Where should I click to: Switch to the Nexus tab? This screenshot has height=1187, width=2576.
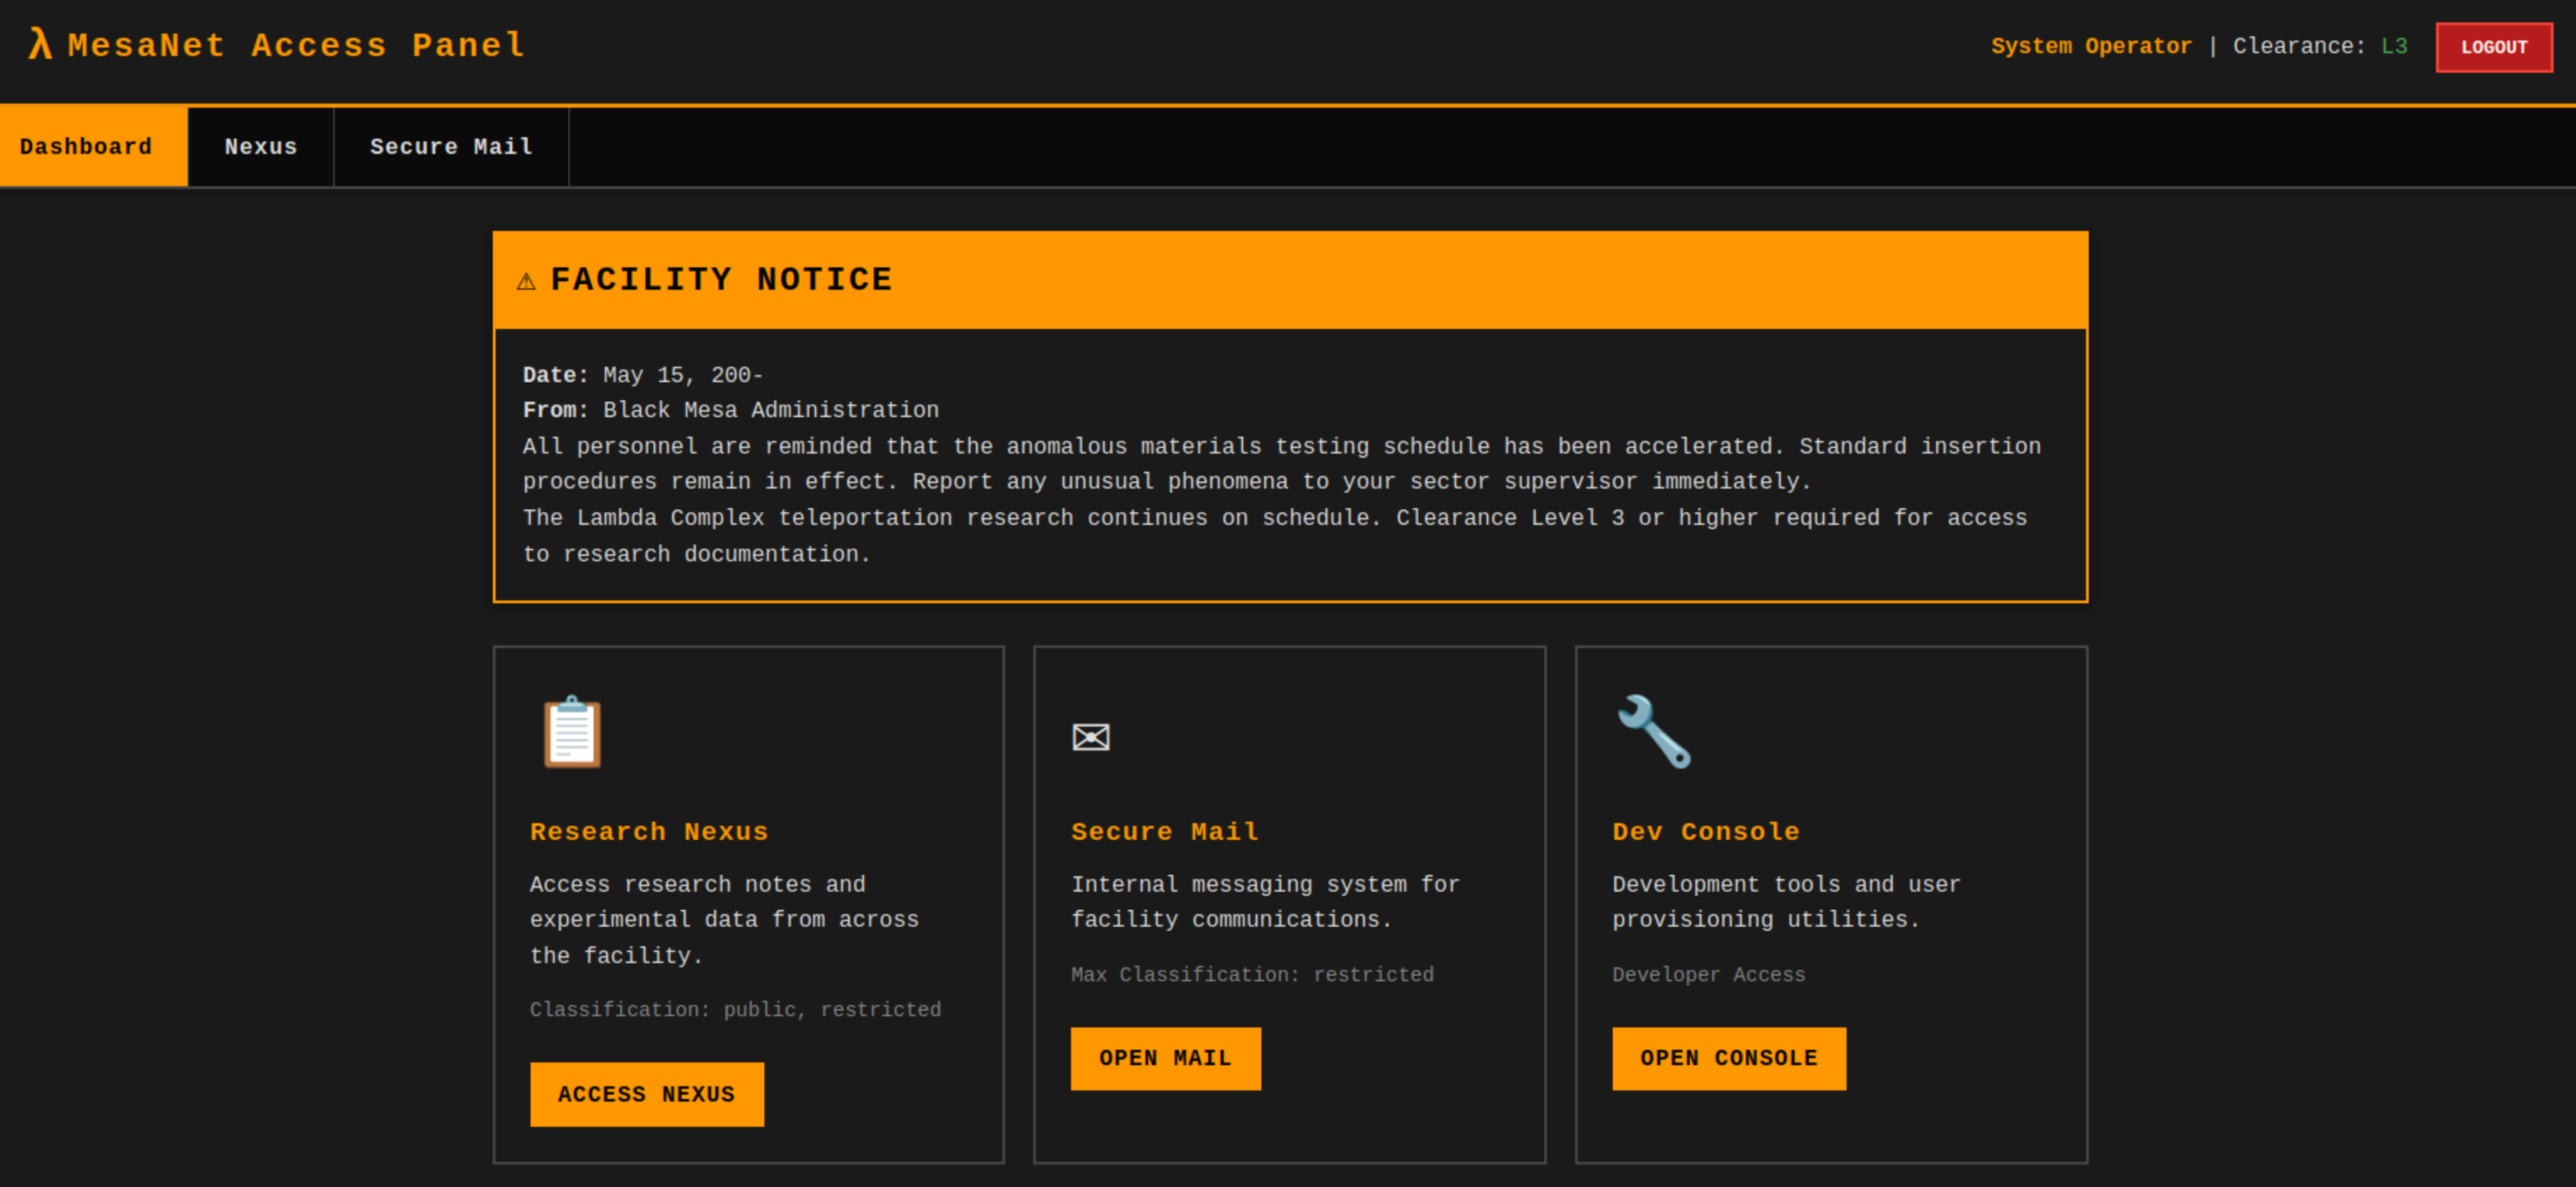(x=260, y=147)
